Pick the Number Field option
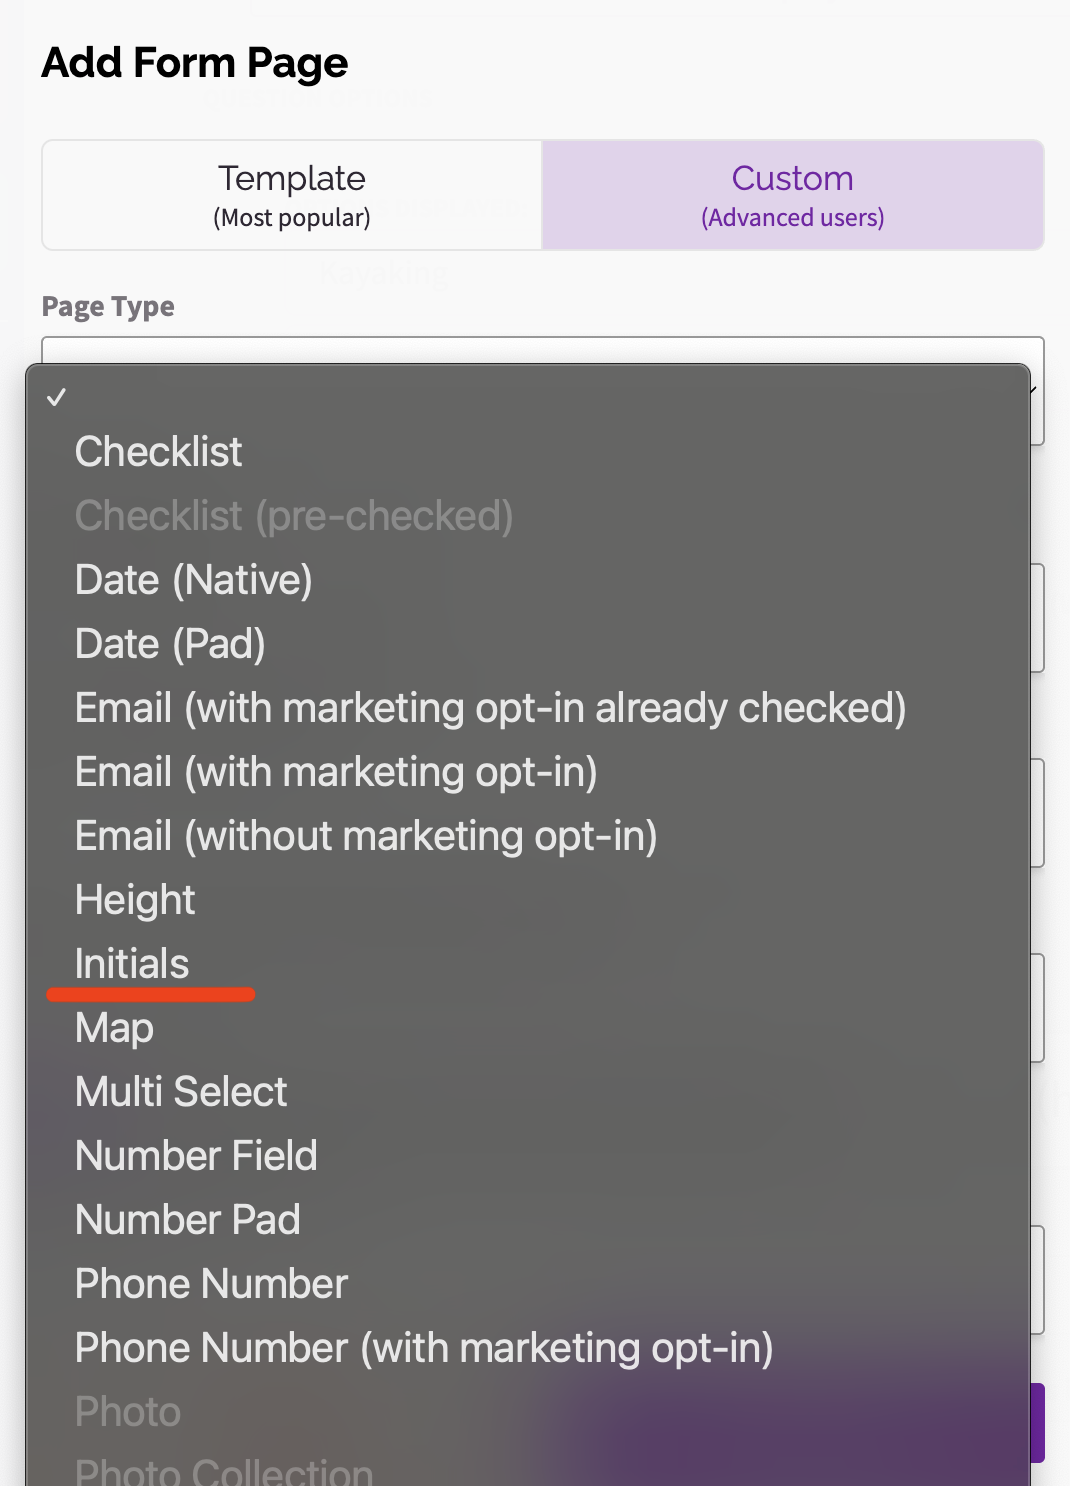The width and height of the screenshot is (1070, 1486). [196, 1156]
